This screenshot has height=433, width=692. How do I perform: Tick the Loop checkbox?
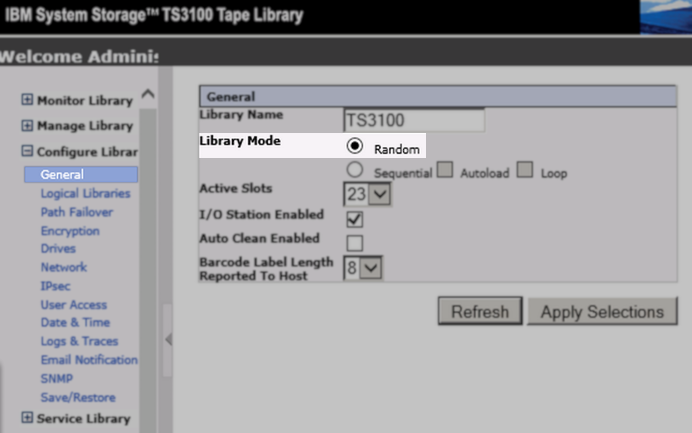(525, 169)
